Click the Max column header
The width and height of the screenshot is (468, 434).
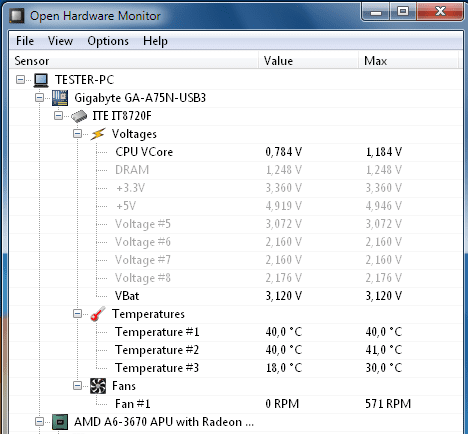409,61
